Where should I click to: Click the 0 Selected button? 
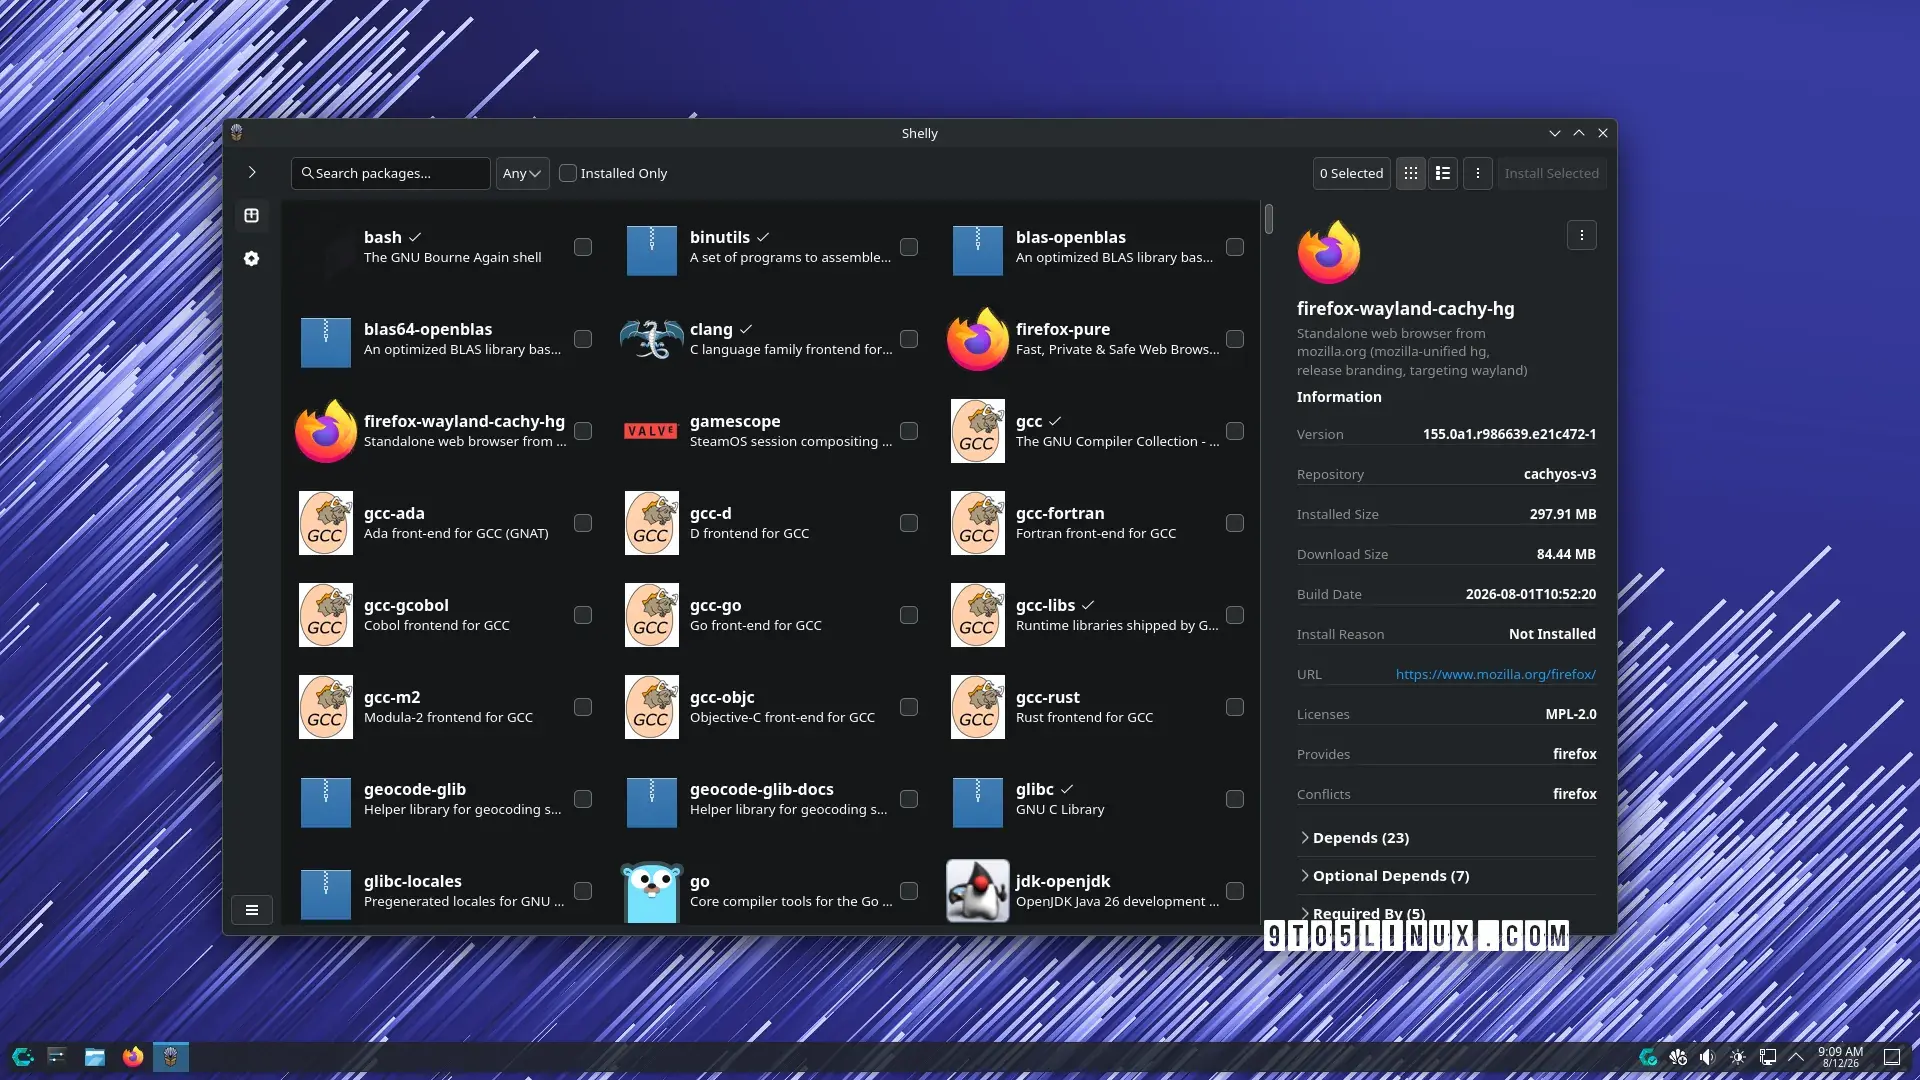click(x=1351, y=173)
